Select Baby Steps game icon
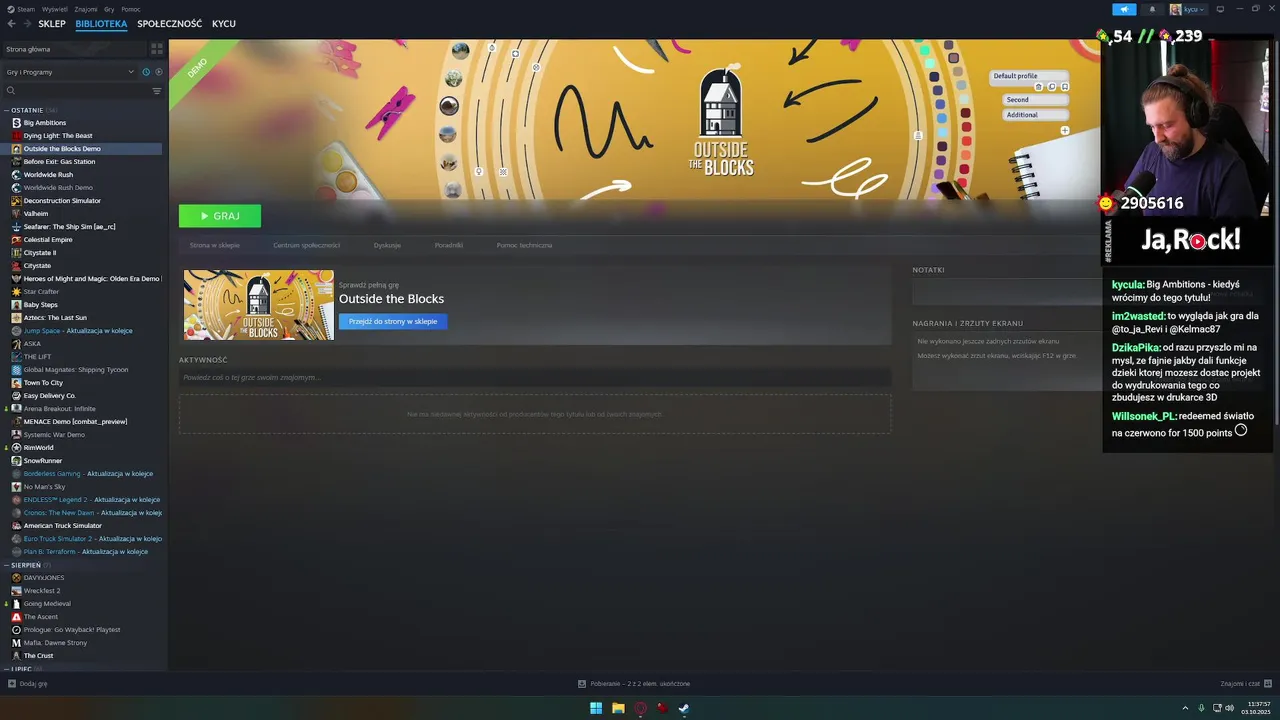The width and height of the screenshot is (1280, 720). [x=16, y=305]
